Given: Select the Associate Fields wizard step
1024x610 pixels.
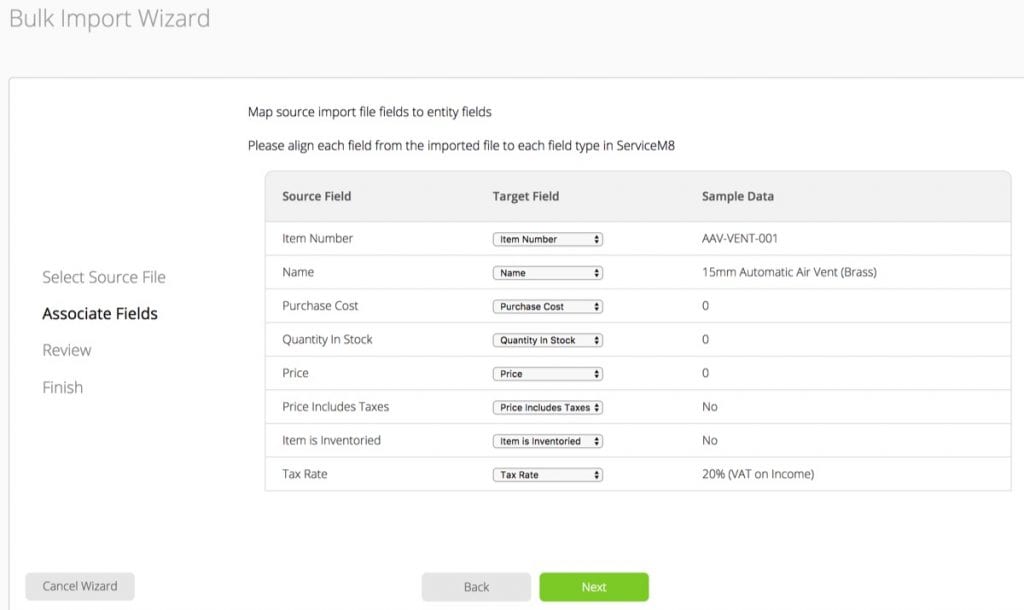Looking at the screenshot, I should coord(100,314).
